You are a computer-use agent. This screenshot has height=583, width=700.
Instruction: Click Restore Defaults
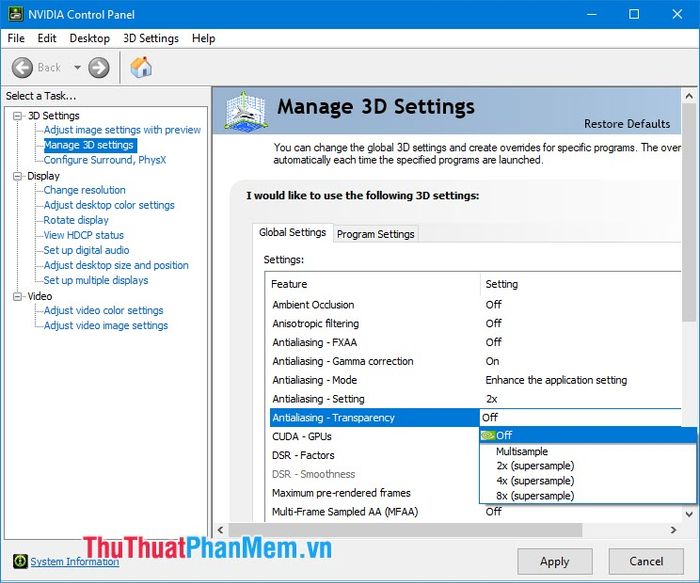click(627, 124)
